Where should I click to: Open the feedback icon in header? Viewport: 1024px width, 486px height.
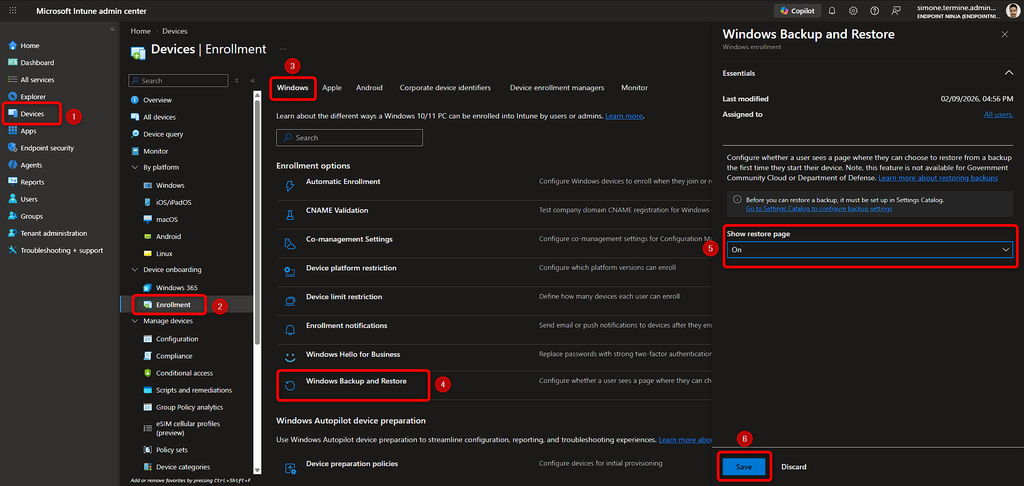tap(896, 11)
